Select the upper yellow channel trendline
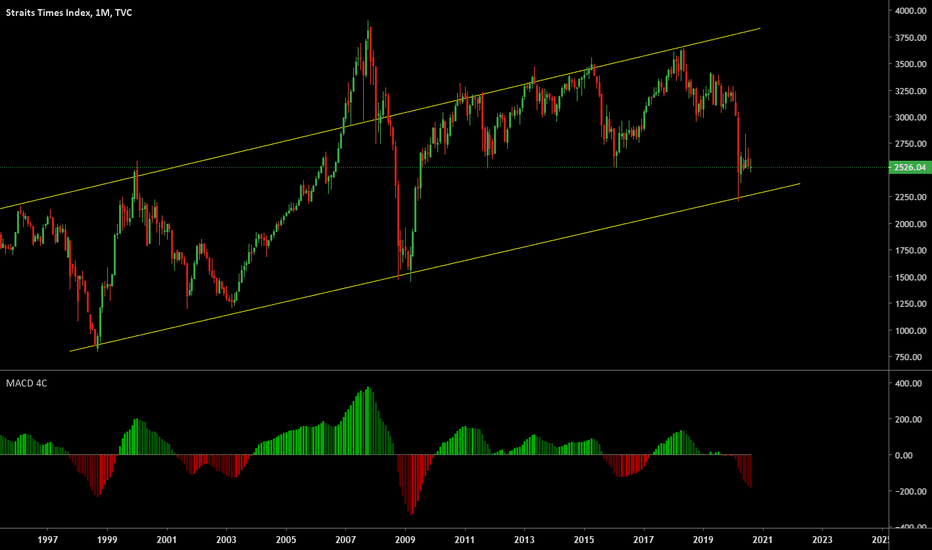The image size is (932, 550). (380, 118)
